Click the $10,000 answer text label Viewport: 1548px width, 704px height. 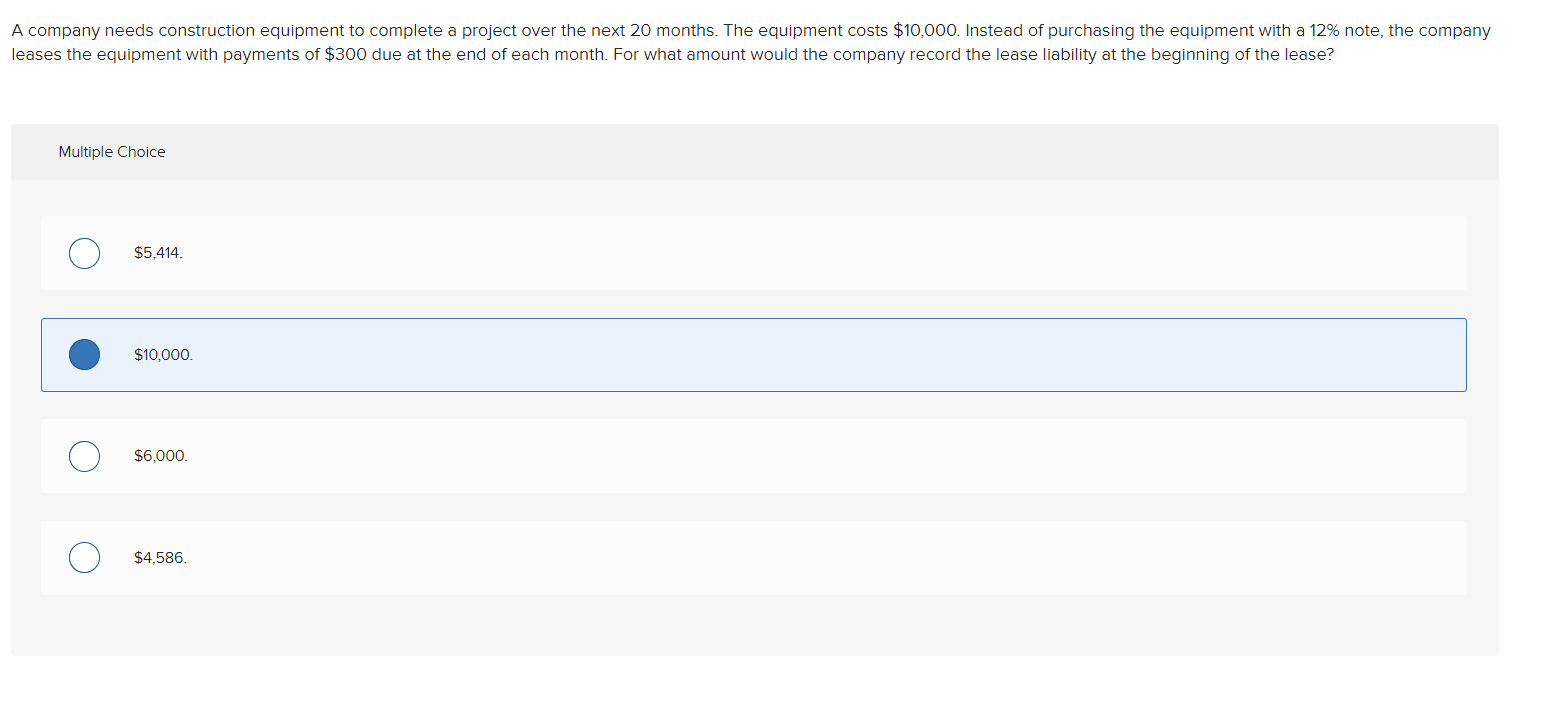point(163,354)
